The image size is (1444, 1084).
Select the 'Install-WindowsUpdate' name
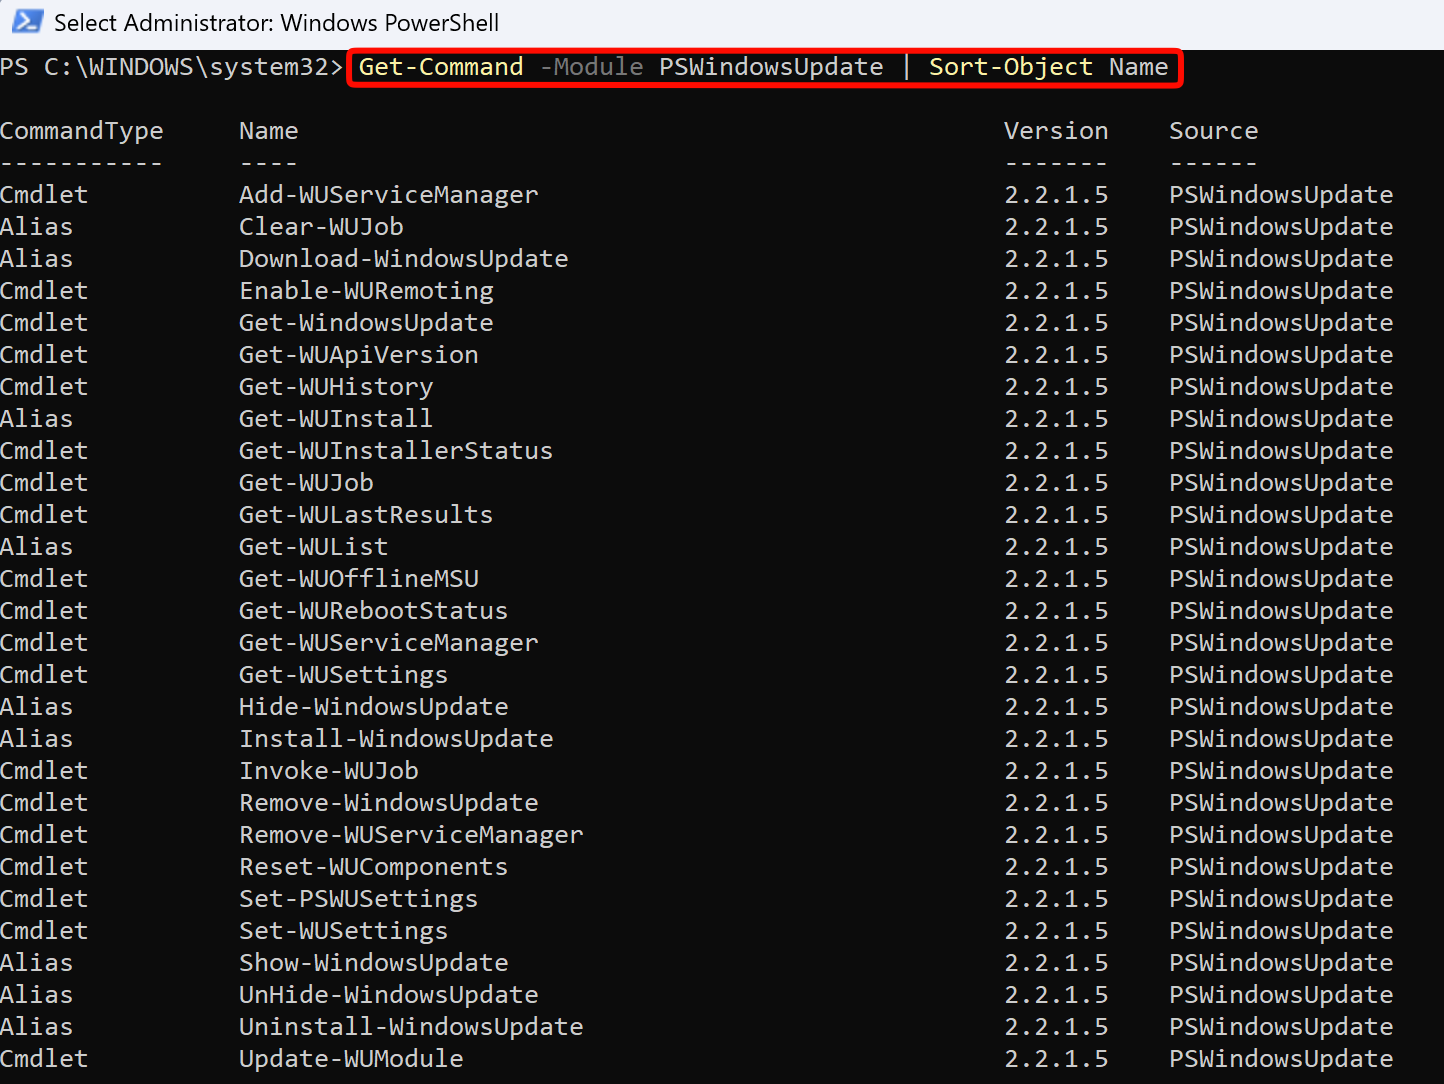point(396,739)
